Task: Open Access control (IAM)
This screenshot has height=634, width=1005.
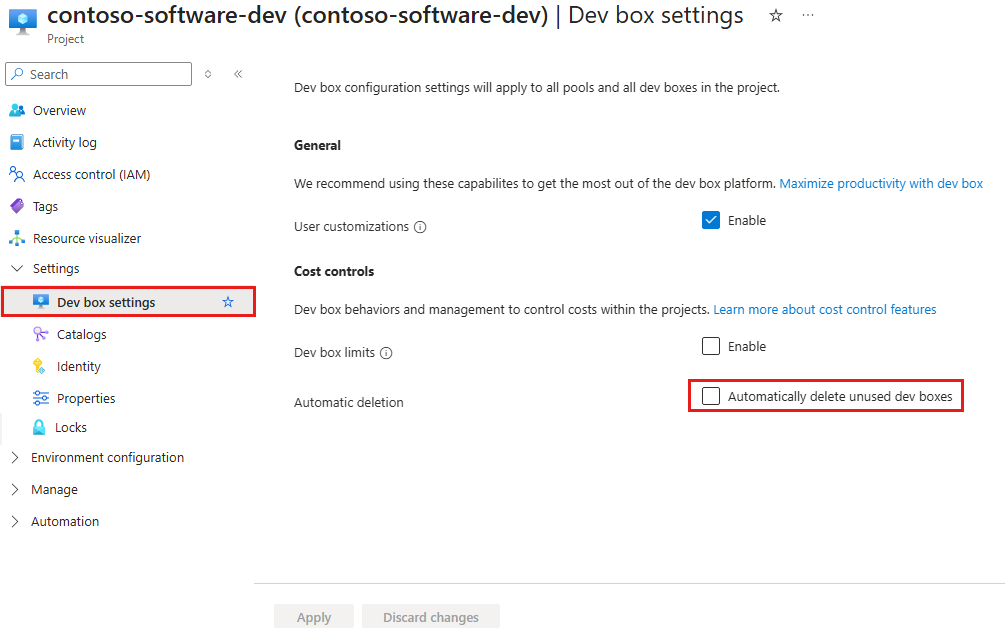Action: [18, 174]
